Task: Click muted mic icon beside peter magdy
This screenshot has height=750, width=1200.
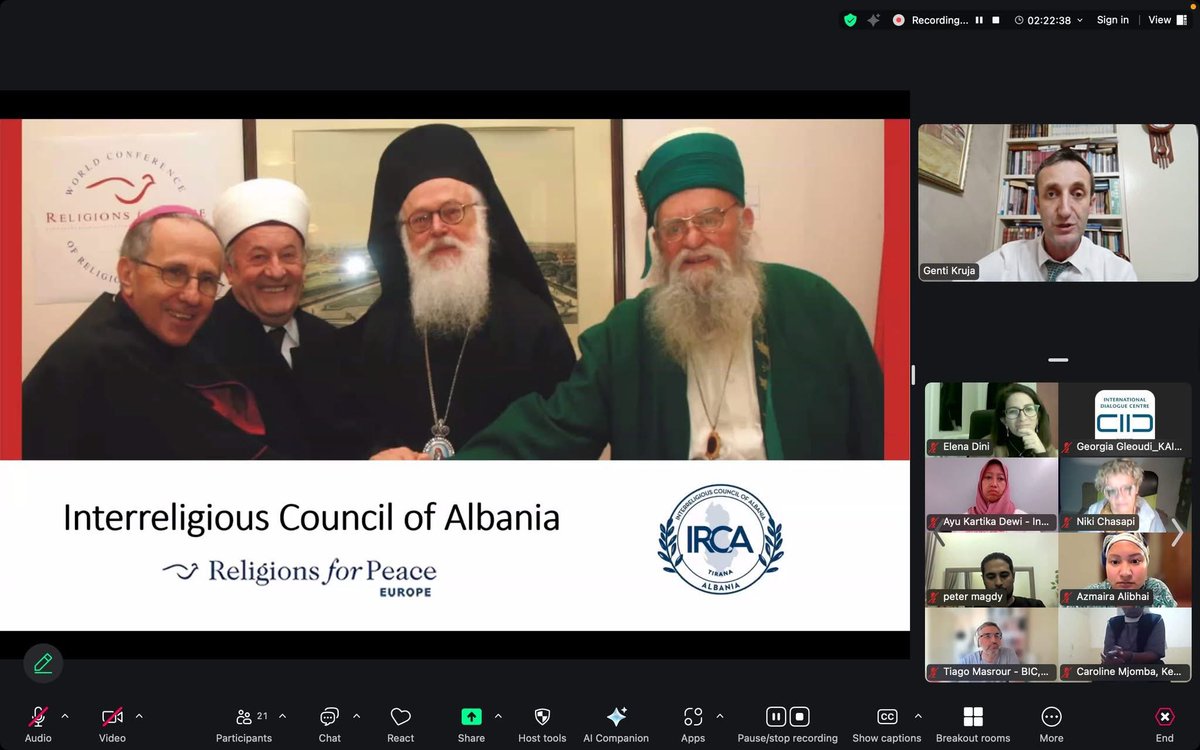Action: 934,597
